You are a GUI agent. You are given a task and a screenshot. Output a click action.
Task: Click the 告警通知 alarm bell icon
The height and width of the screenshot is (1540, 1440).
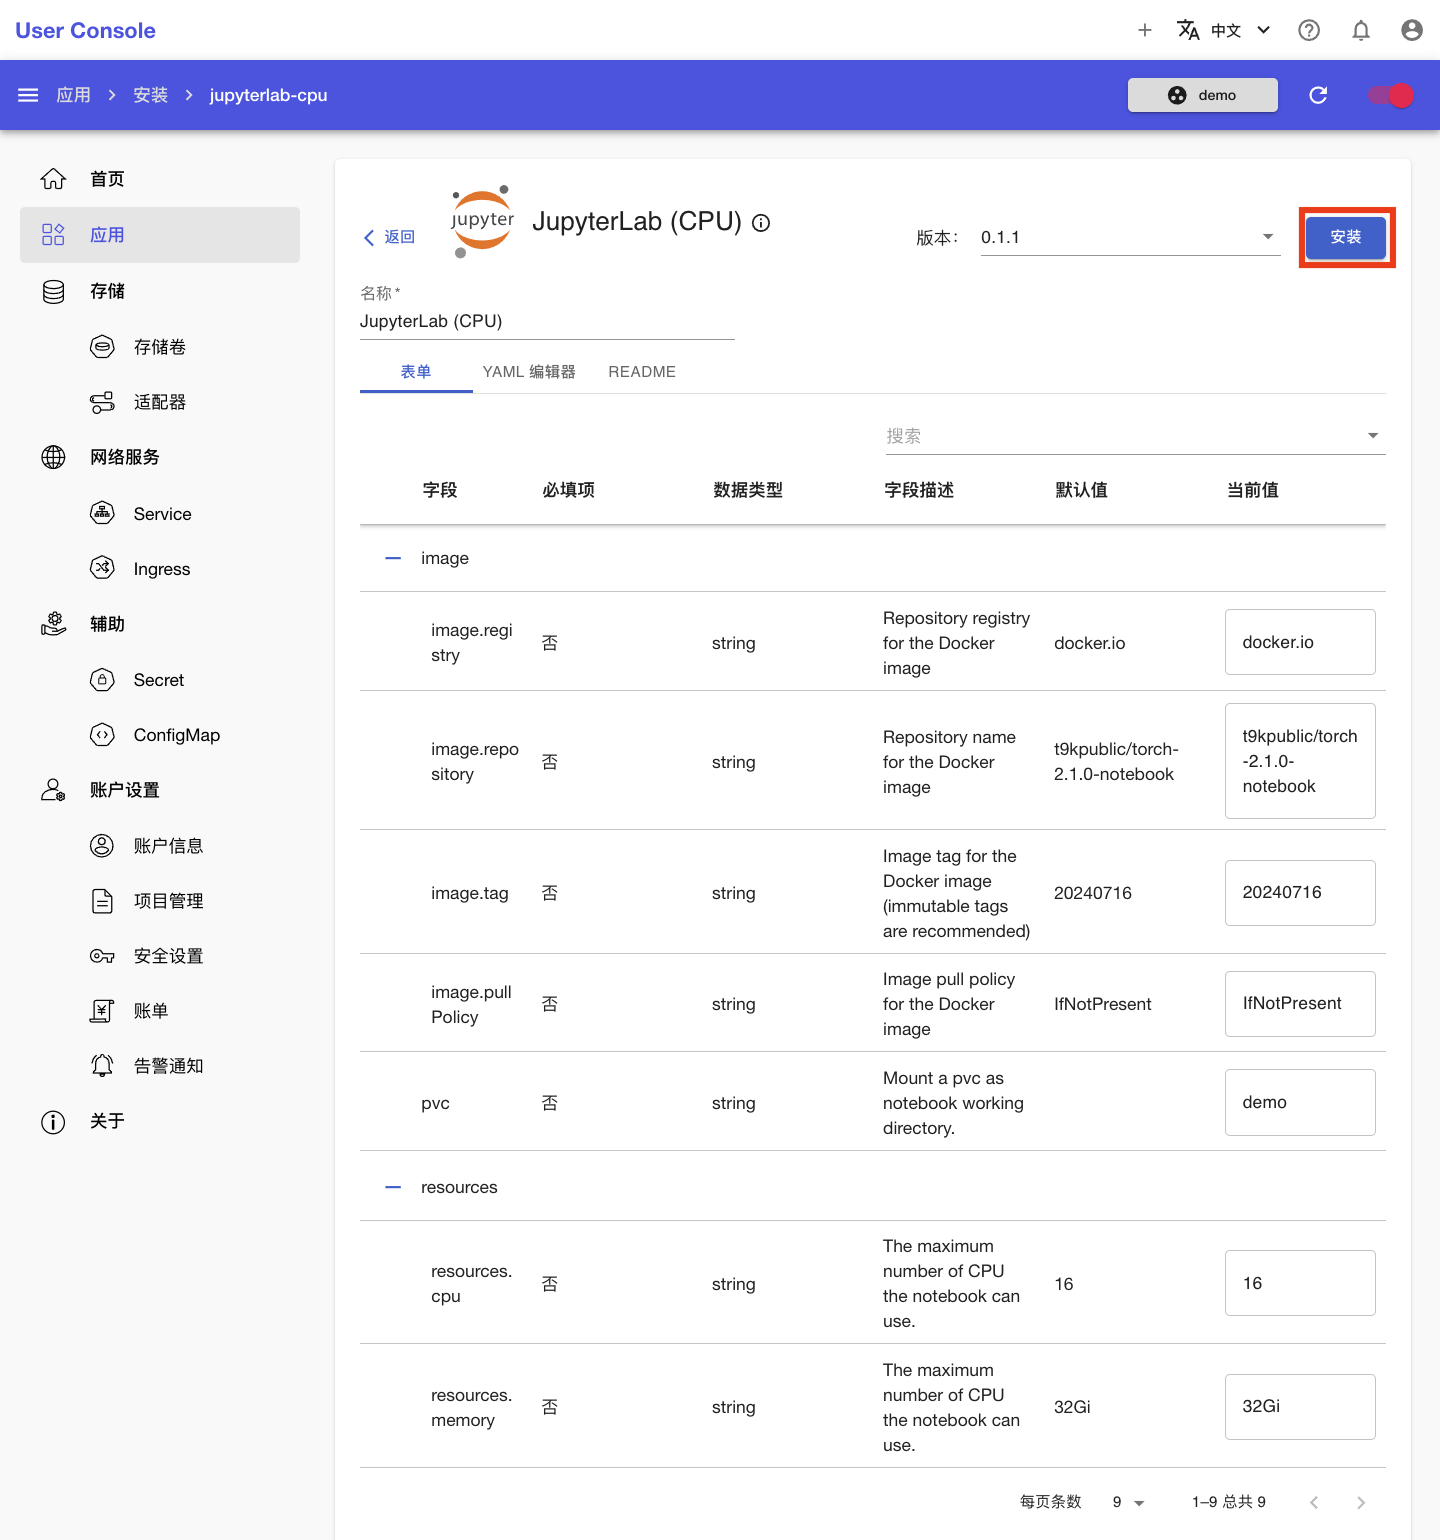click(102, 1066)
